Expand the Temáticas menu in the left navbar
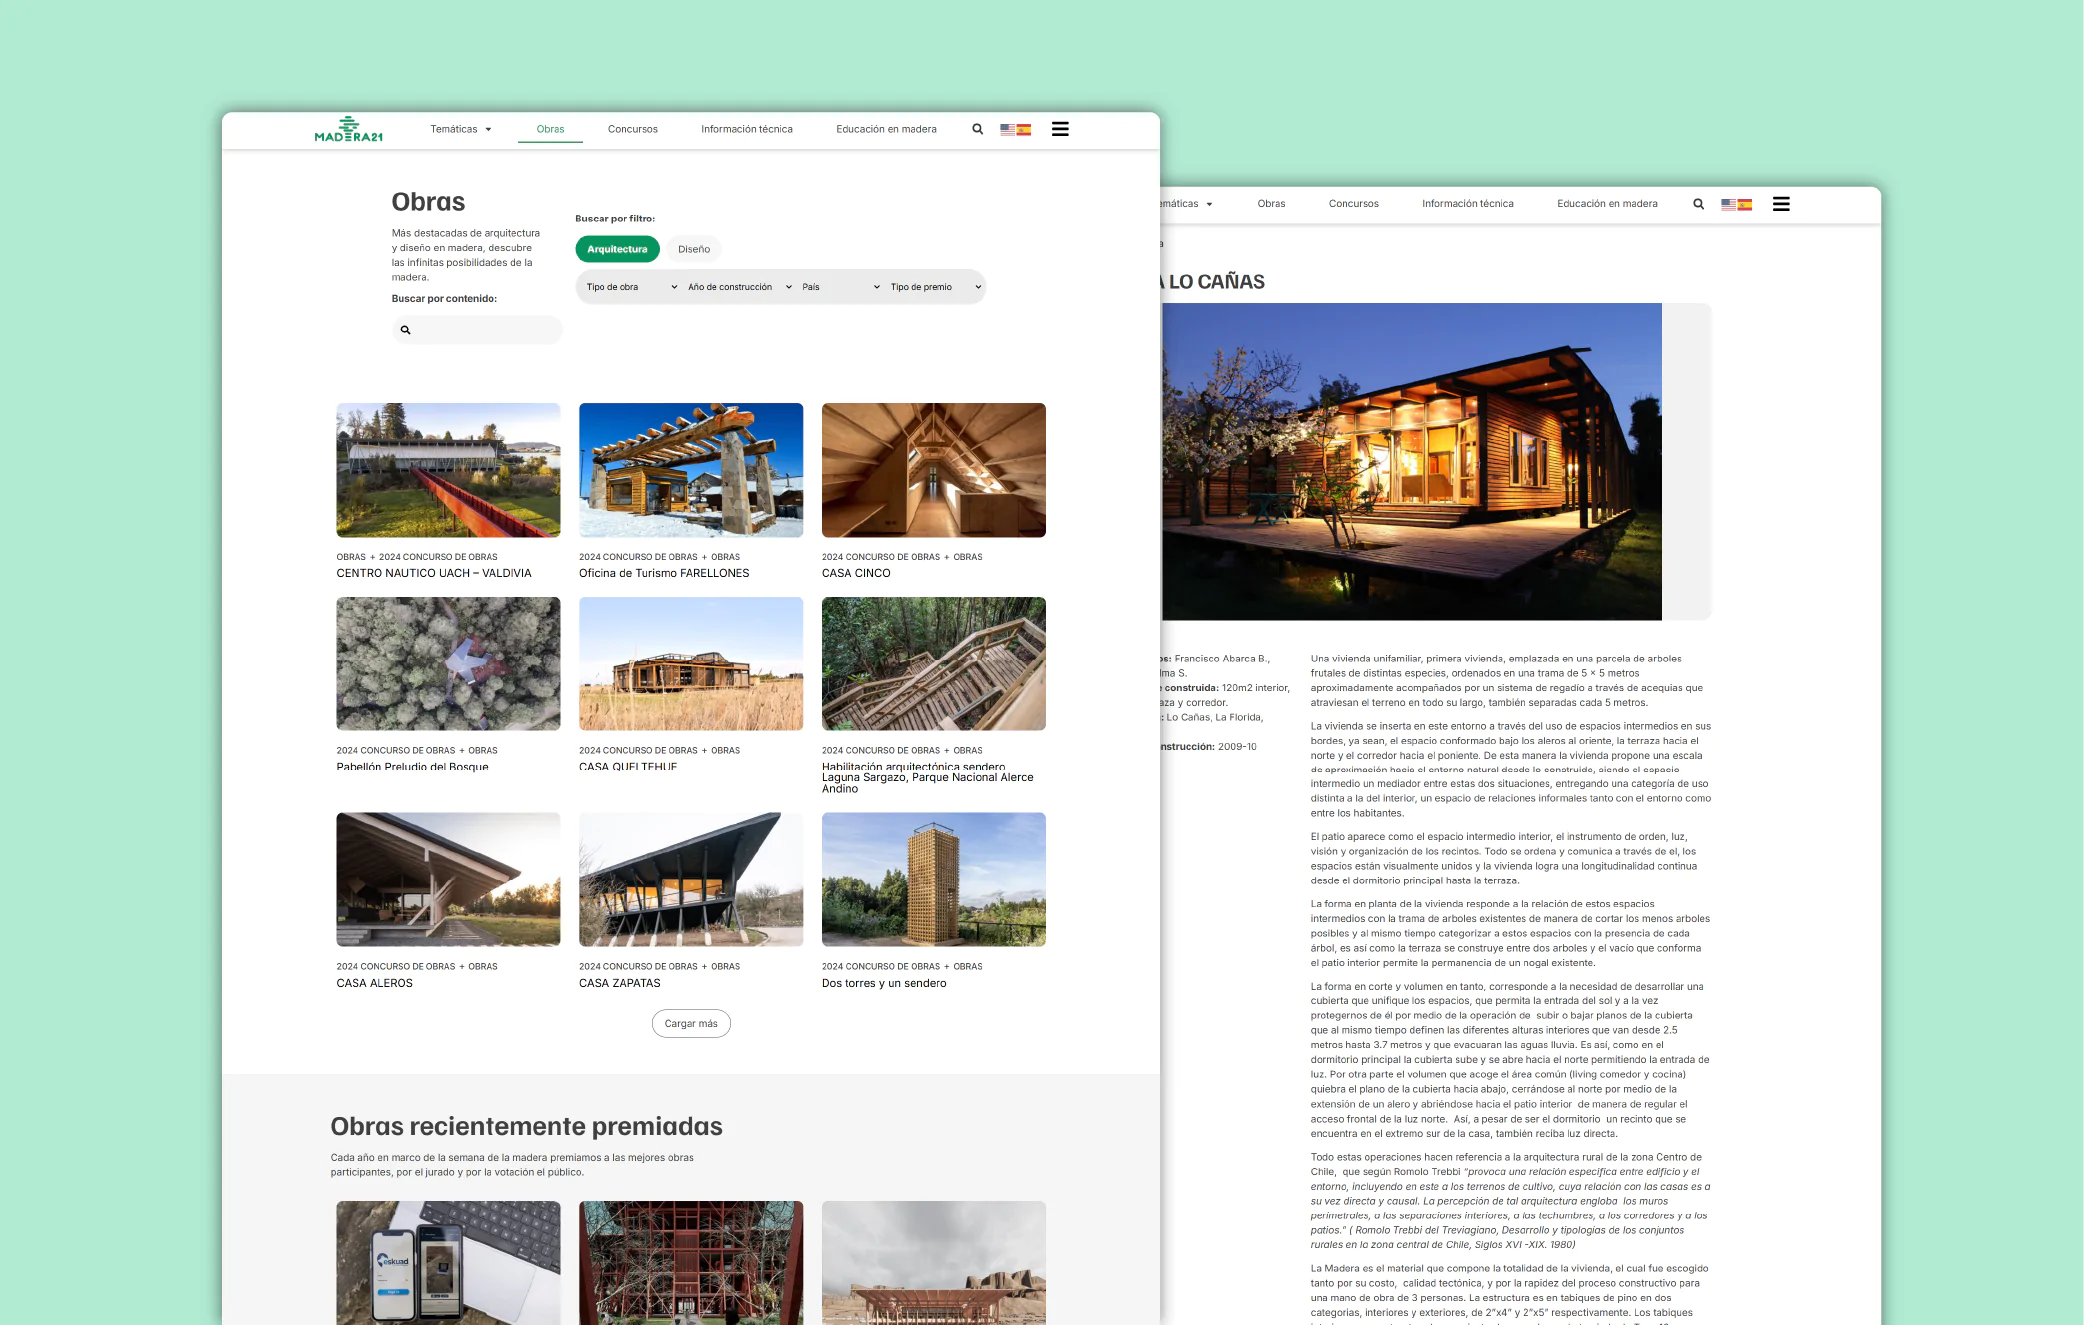The width and height of the screenshot is (2084, 1325). click(460, 129)
